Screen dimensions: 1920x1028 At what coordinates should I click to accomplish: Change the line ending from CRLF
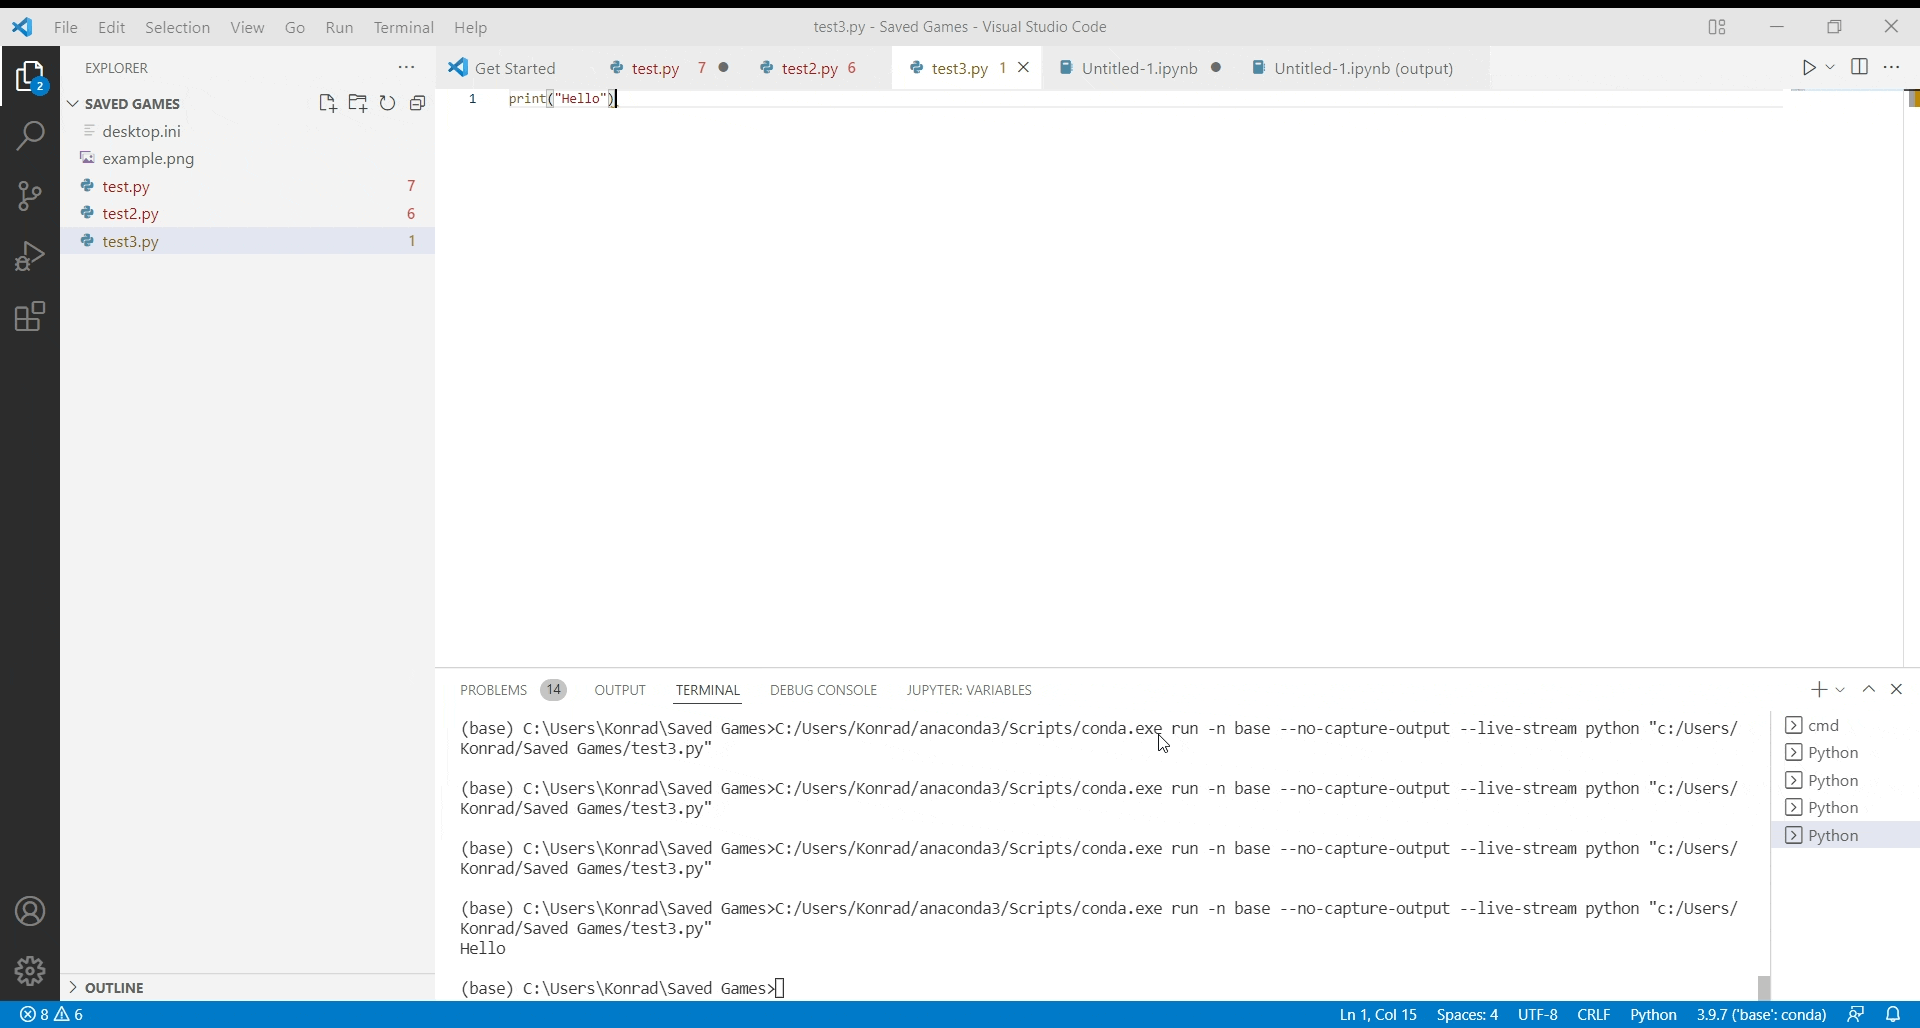pyautogui.click(x=1594, y=1014)
